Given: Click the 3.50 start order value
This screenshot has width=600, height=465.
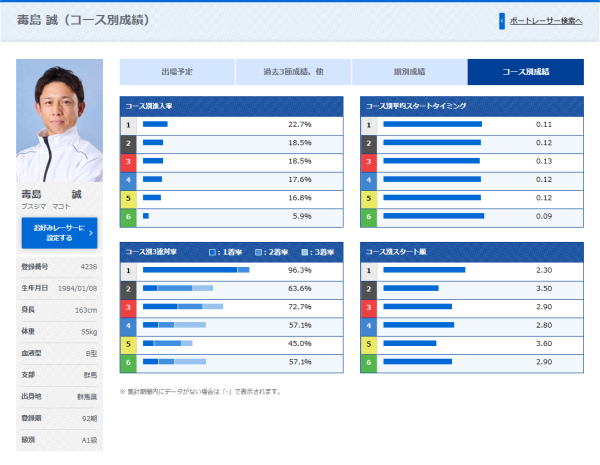Looking at the screenshot, I should coord(544,289).
